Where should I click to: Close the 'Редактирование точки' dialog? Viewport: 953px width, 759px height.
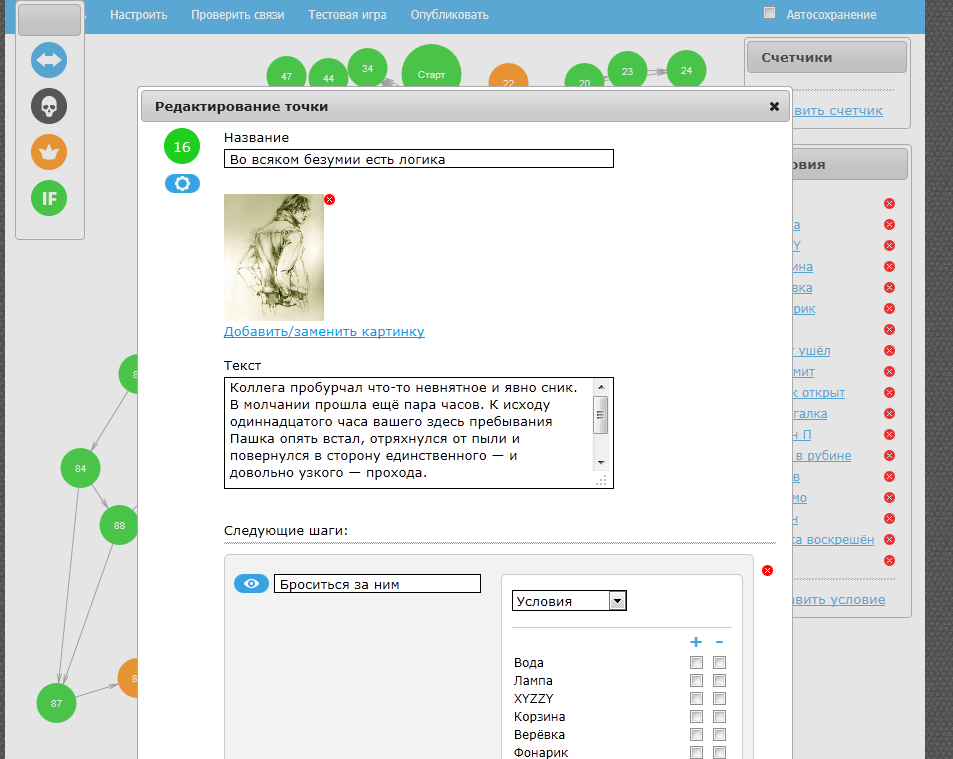pos(774,106)
